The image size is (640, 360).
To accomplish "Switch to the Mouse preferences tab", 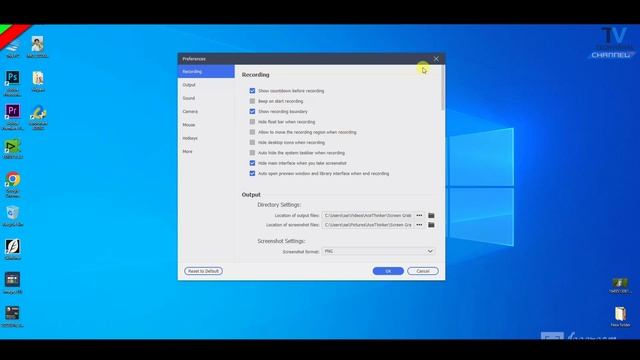I will click(206, 125).
